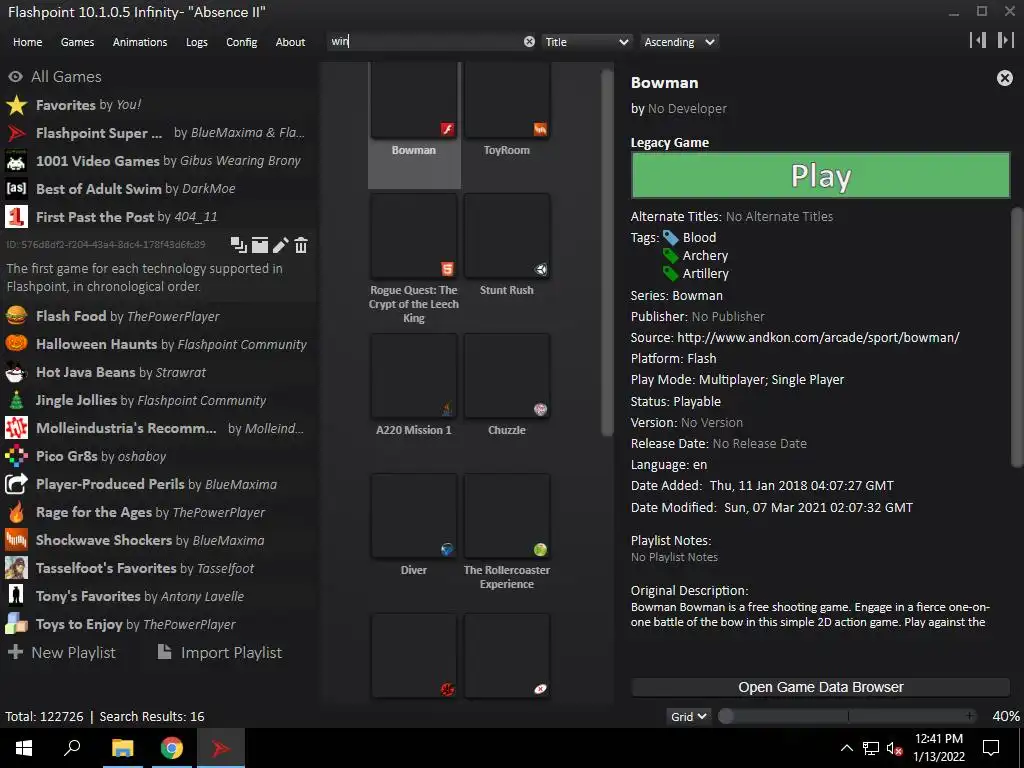Open Google Chrome from taskbar

coord(172,748)
